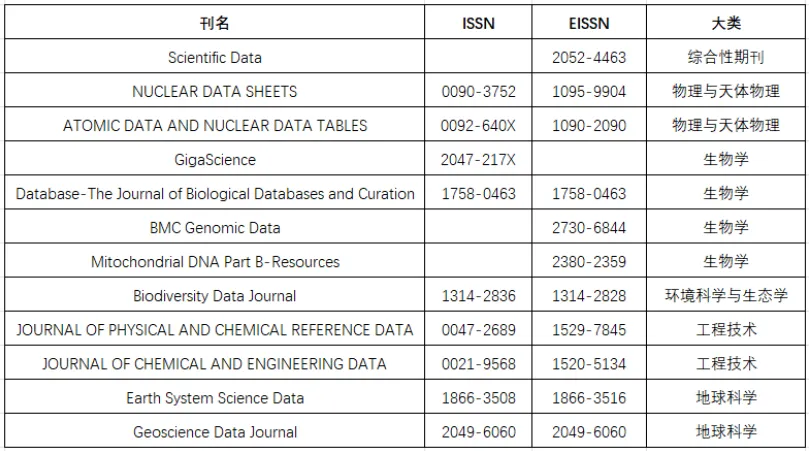Click EISSN 2730-6844 cell

tap(589, 227)
